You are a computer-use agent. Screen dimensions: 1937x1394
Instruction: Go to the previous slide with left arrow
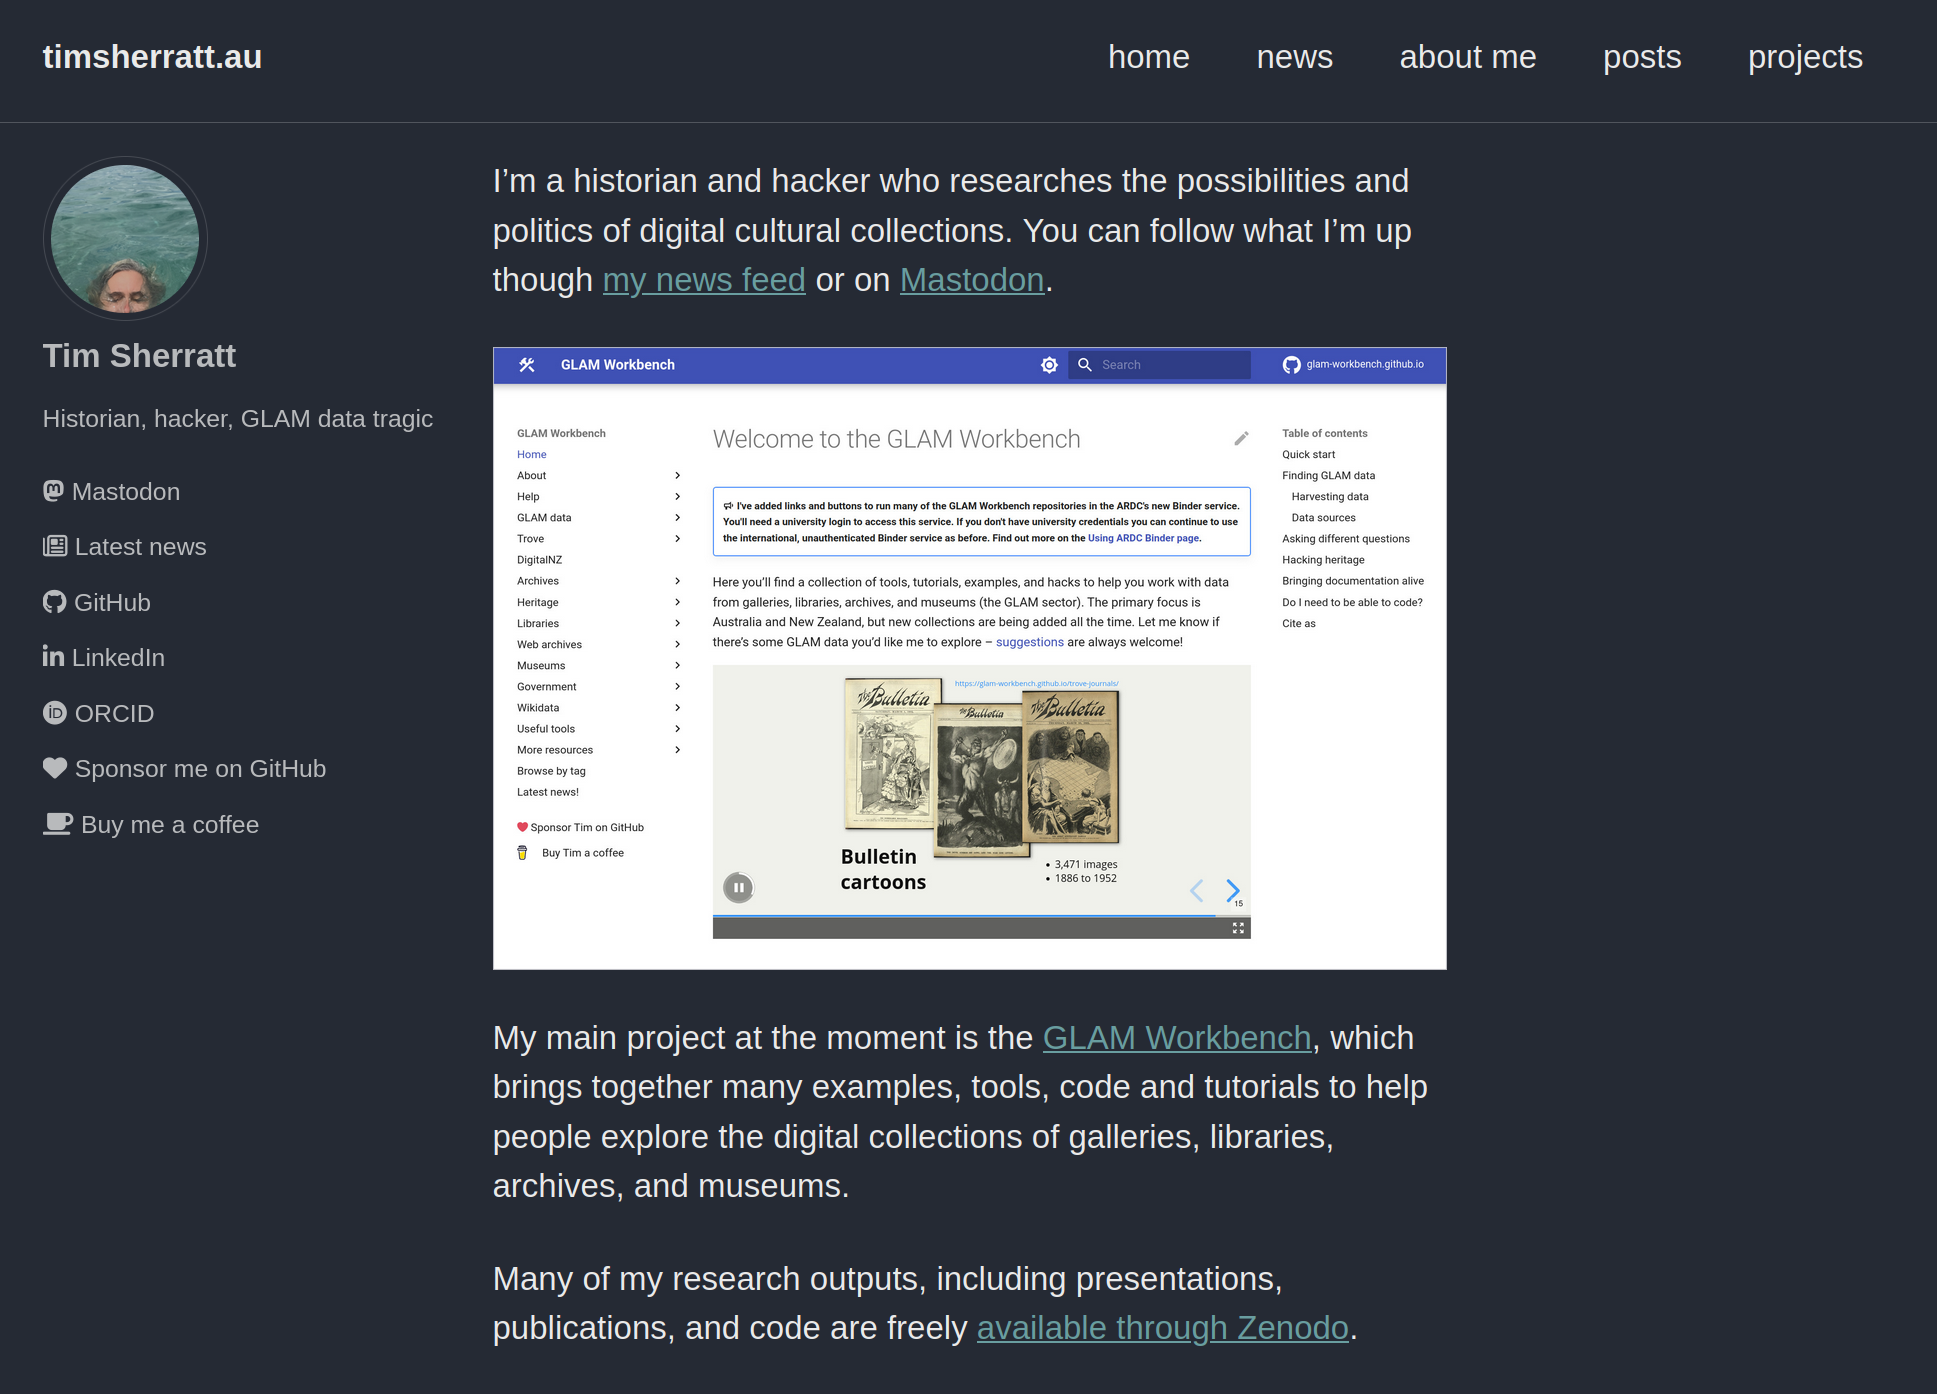pos(1196,890)
